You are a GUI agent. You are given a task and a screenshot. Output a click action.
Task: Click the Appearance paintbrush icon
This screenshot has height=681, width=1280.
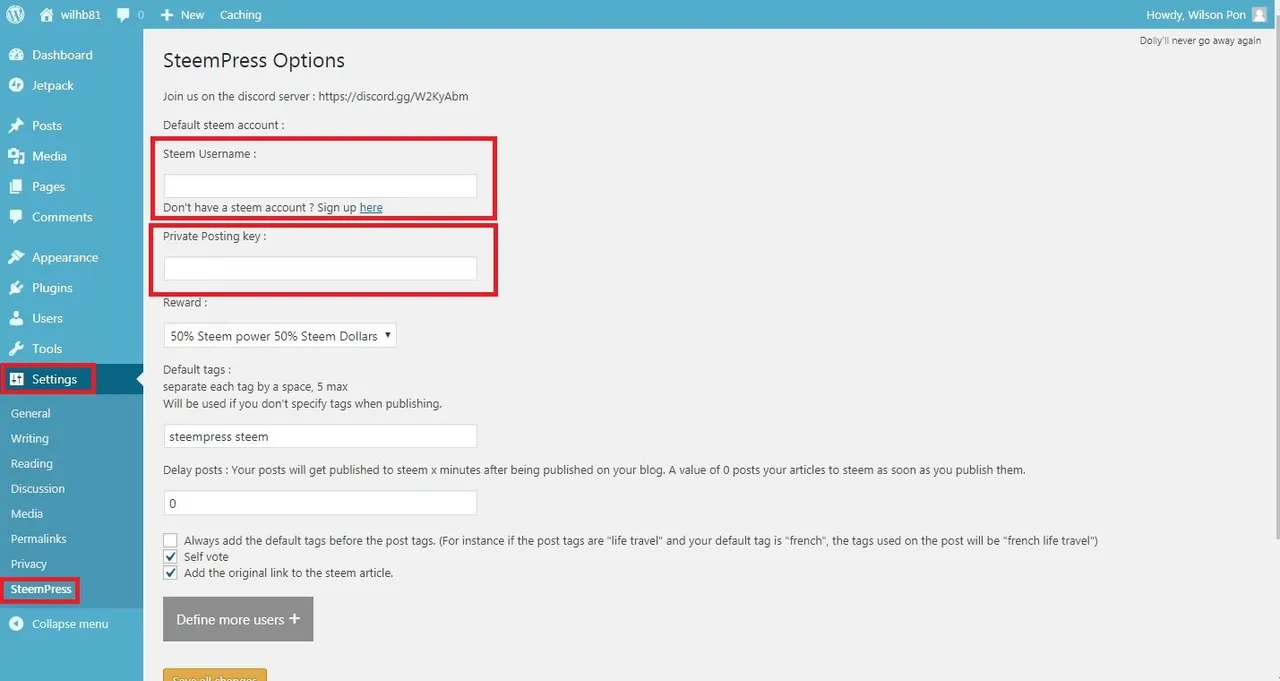(16, 257)
